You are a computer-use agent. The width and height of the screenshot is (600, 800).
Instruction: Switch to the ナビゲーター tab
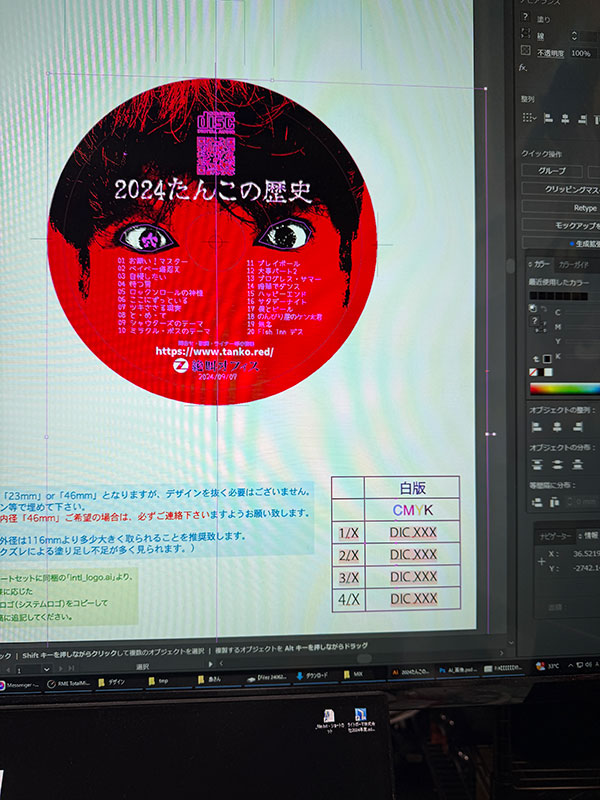(555, 536)
